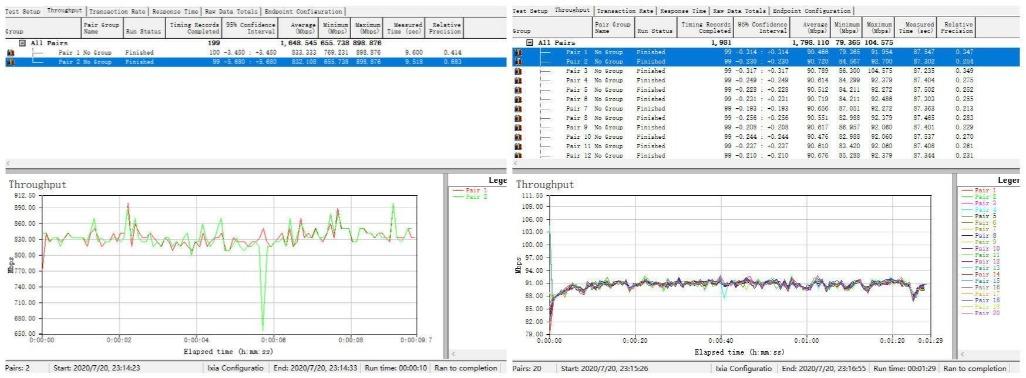1026x378 pixels.
Task: Collapse All Pairs group with 199 records
Action: point(22,43)
